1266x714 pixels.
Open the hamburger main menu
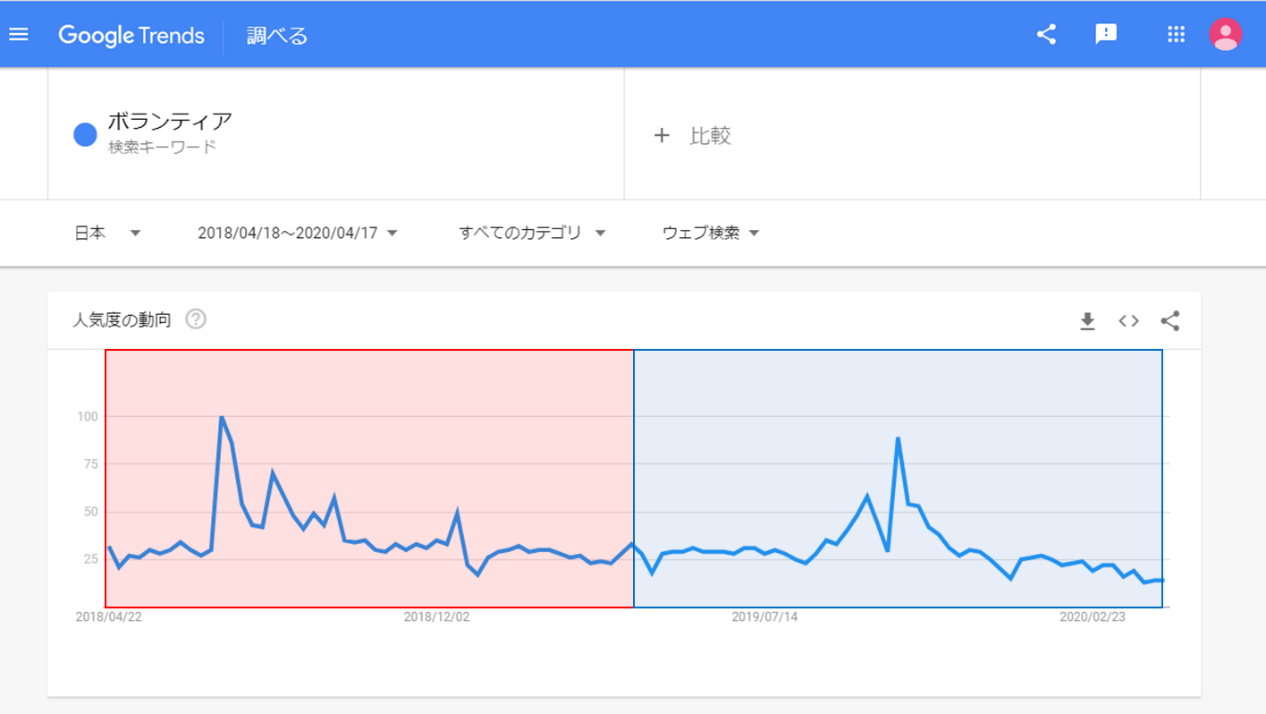click(x=19, y=35)
